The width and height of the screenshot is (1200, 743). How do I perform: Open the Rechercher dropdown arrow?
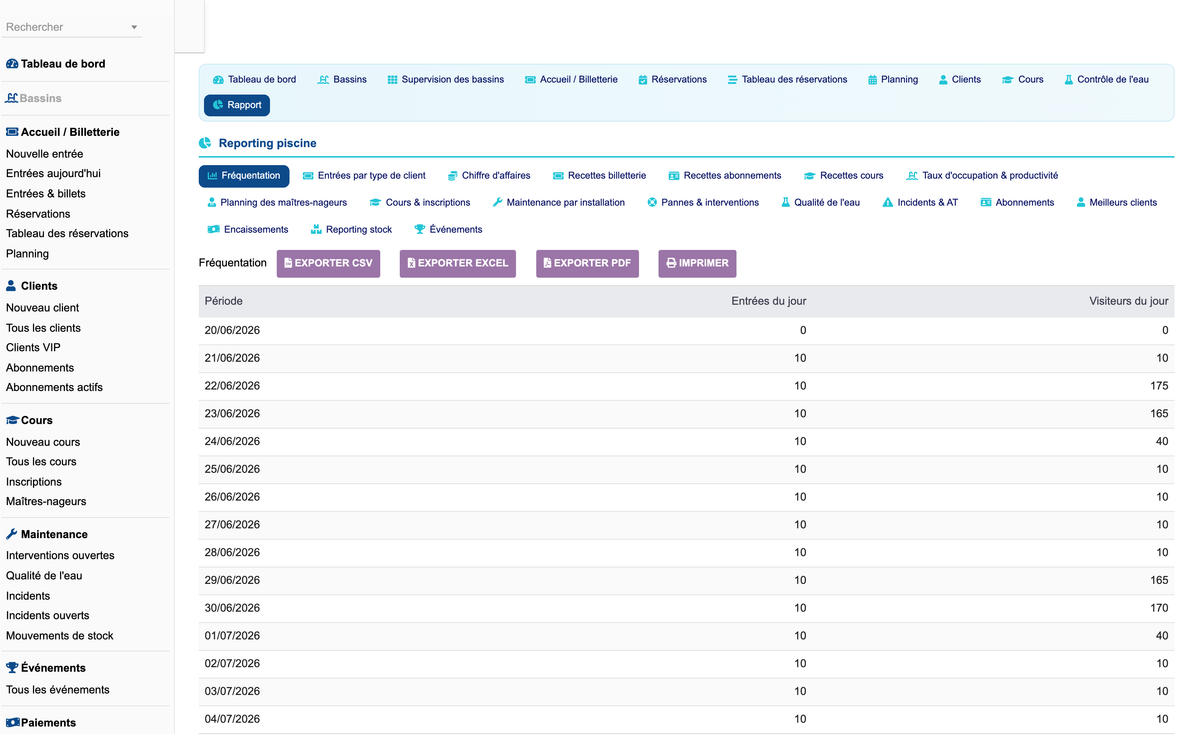tap(135, 28)
